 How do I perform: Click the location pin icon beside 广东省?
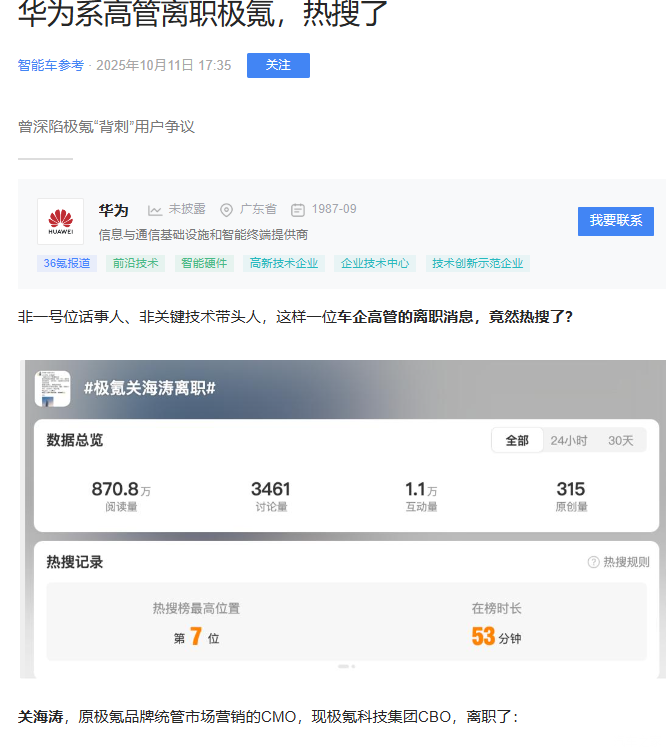(x=226, y=210)
